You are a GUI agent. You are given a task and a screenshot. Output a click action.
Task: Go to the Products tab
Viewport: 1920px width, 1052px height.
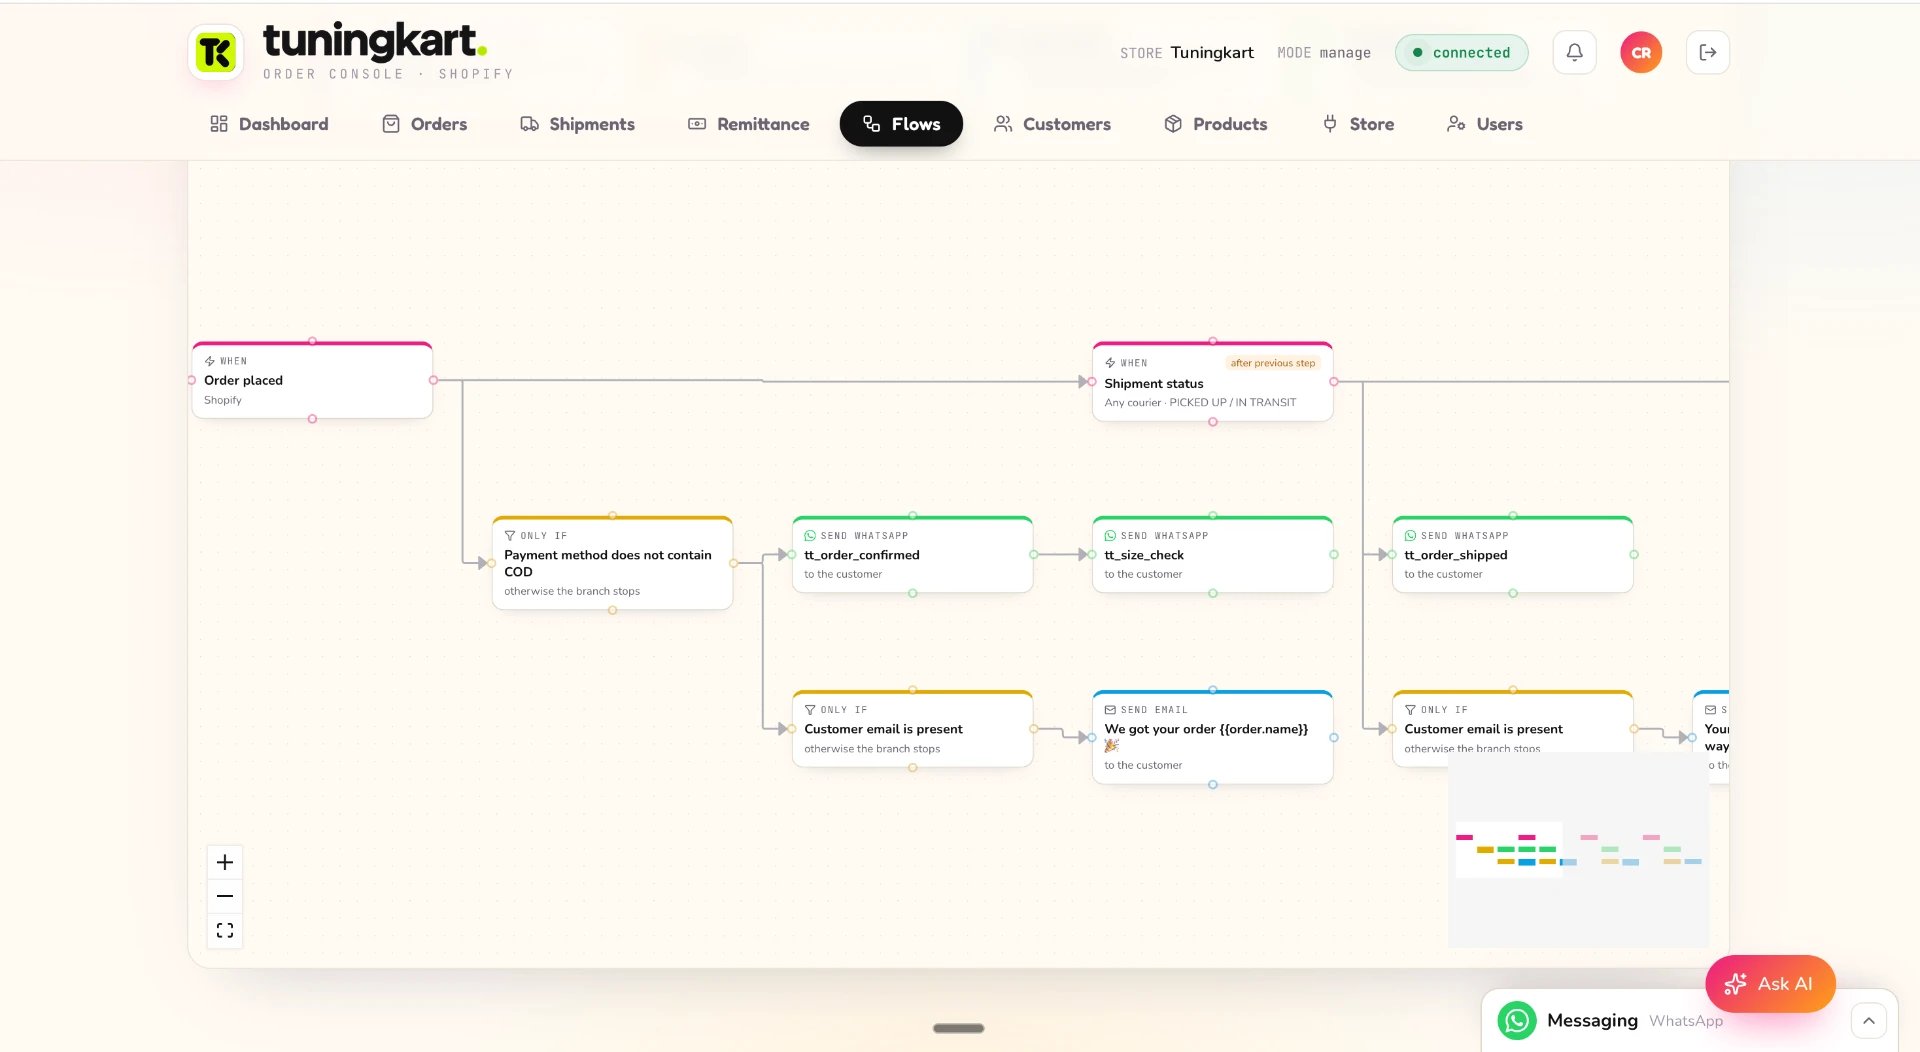click(x=1215, y=124)
